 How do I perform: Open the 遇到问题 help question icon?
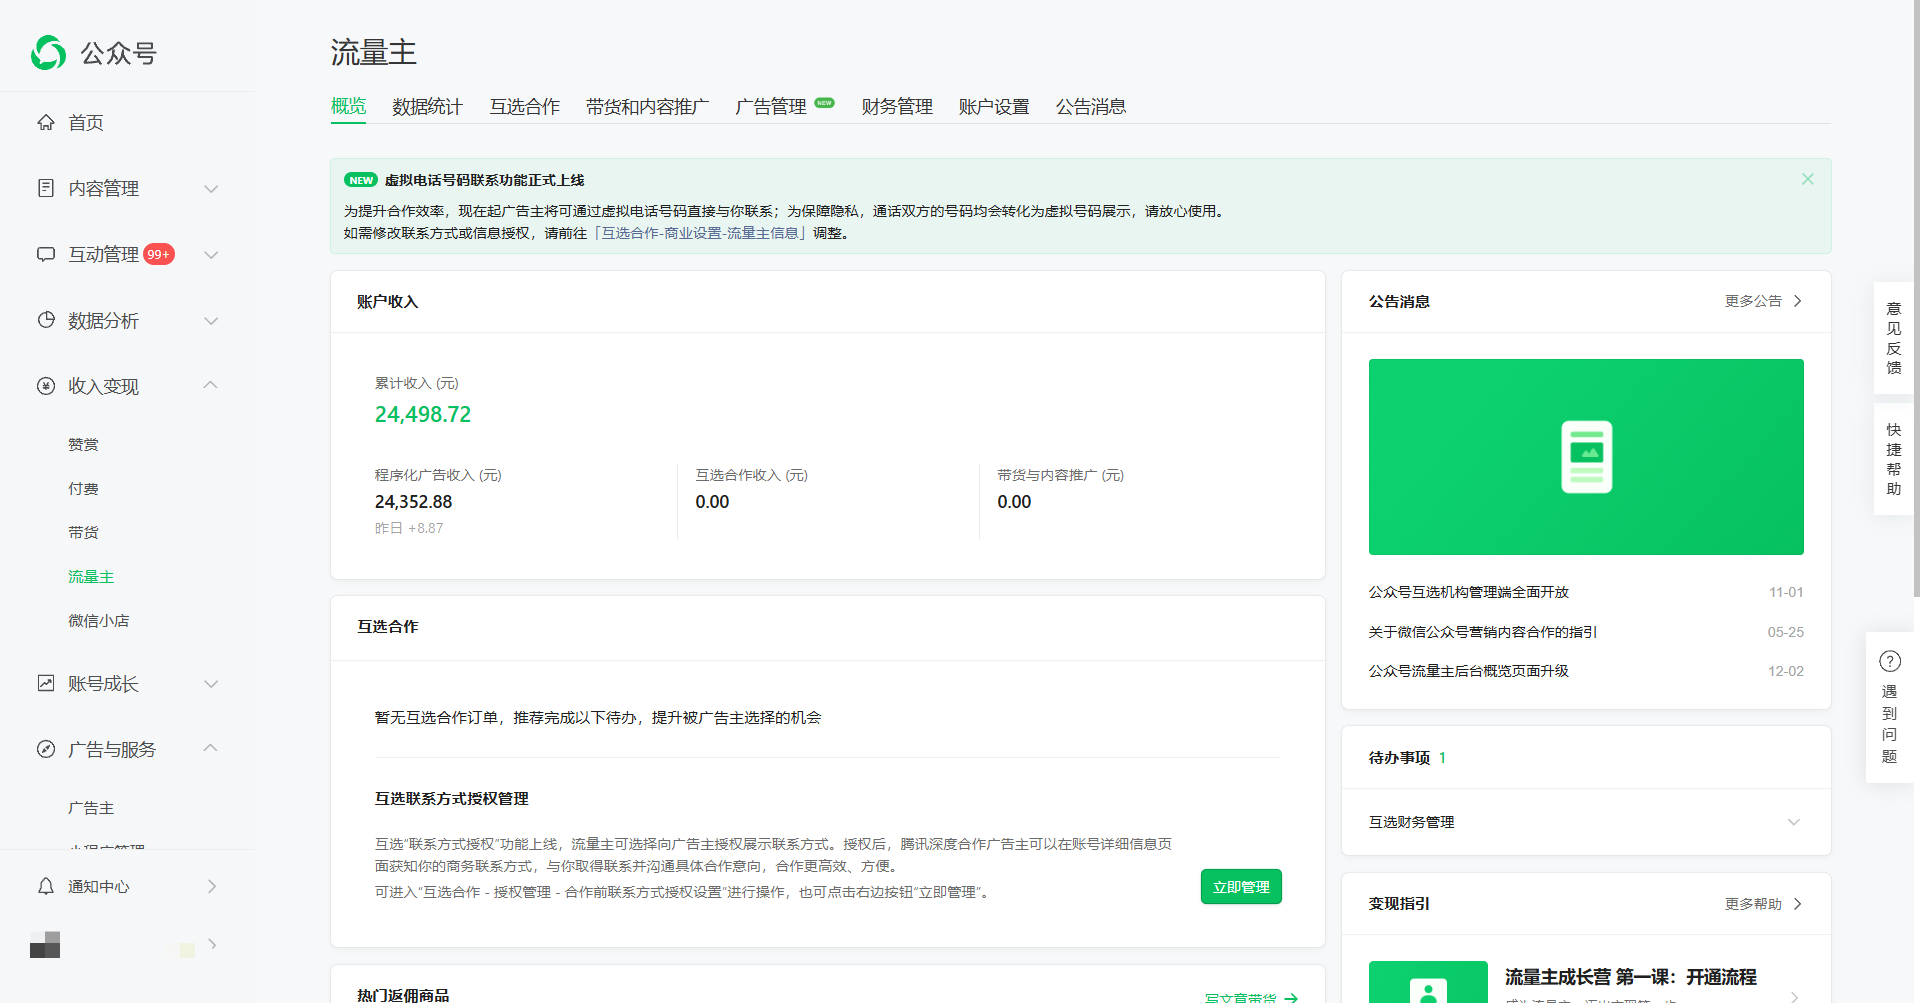pos(1889,661)
